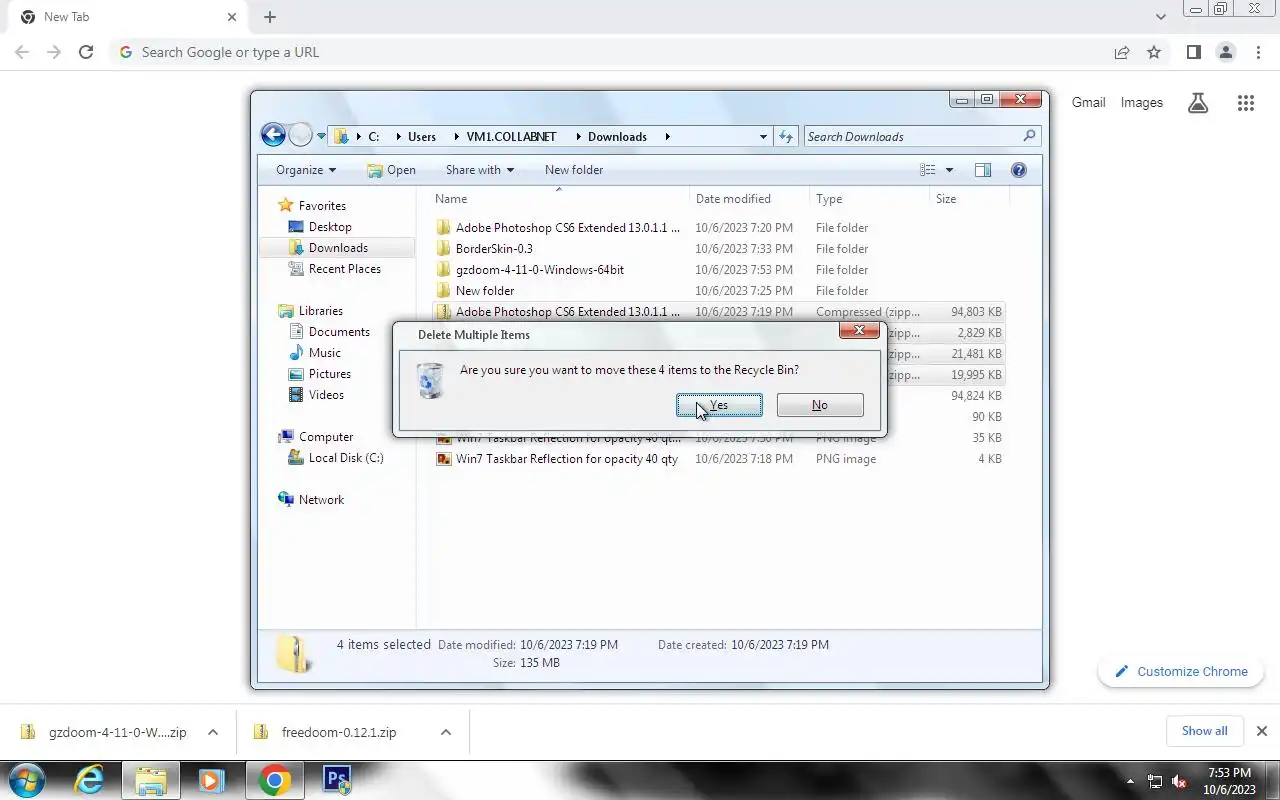Select the BorderSkin-0.3 folder
This screenshot has height=800, width=1280.
click(494, 249)
